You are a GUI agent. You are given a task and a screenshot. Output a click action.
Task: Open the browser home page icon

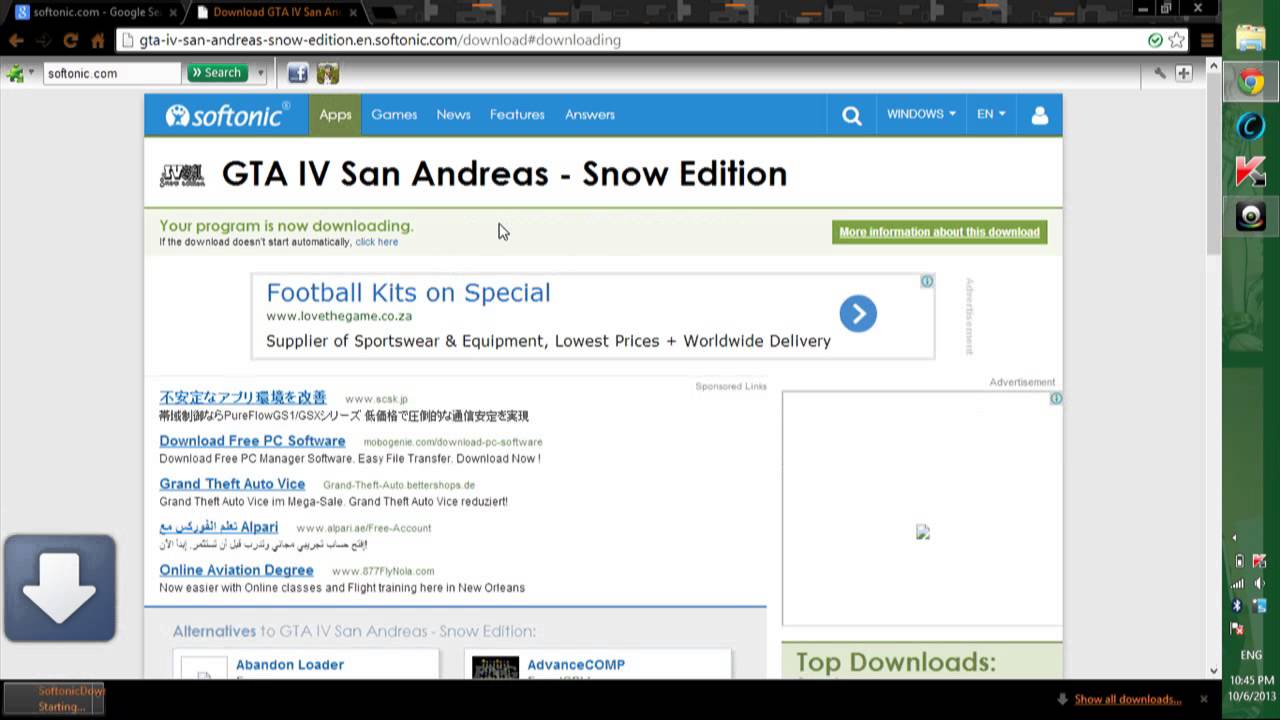97,41
